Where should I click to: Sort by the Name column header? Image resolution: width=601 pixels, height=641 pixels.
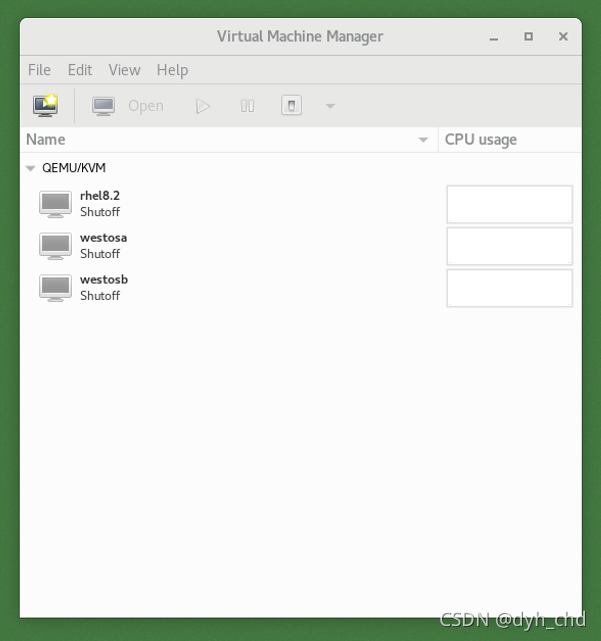point(229,139)
